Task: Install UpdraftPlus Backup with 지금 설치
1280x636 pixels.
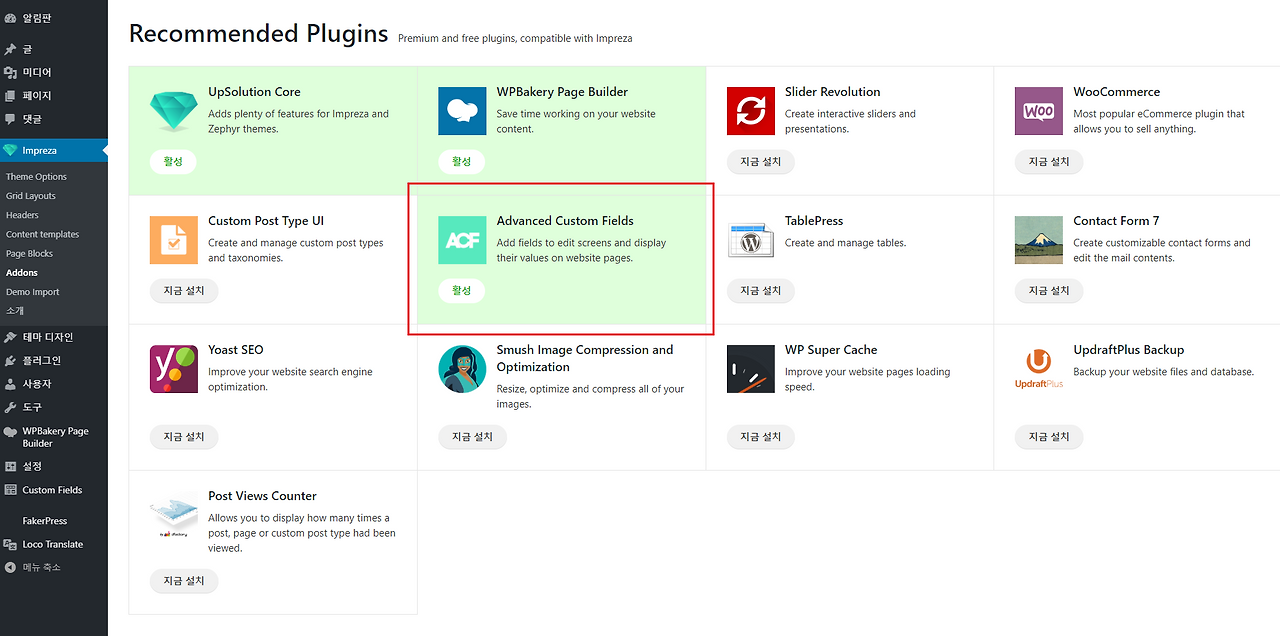Action: [1049, 436]
